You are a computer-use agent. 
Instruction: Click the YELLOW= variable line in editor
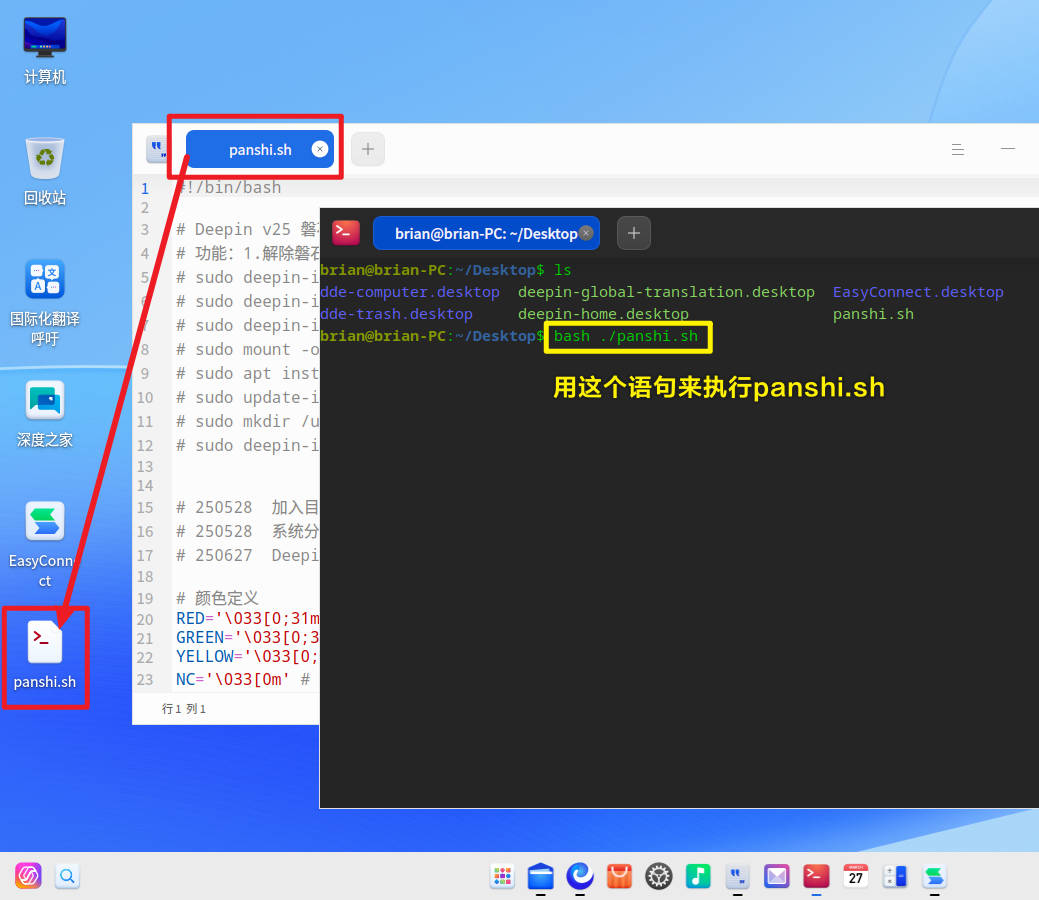click(x=247, y=657)
